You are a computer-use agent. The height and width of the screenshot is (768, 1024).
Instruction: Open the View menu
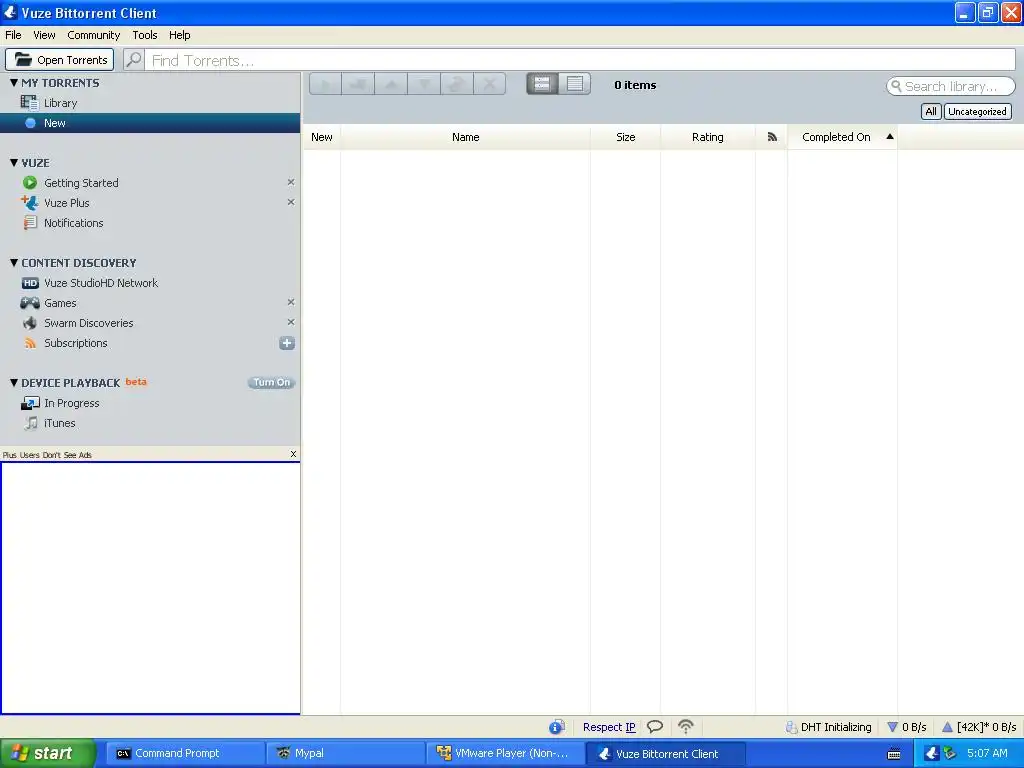(44, 35)
